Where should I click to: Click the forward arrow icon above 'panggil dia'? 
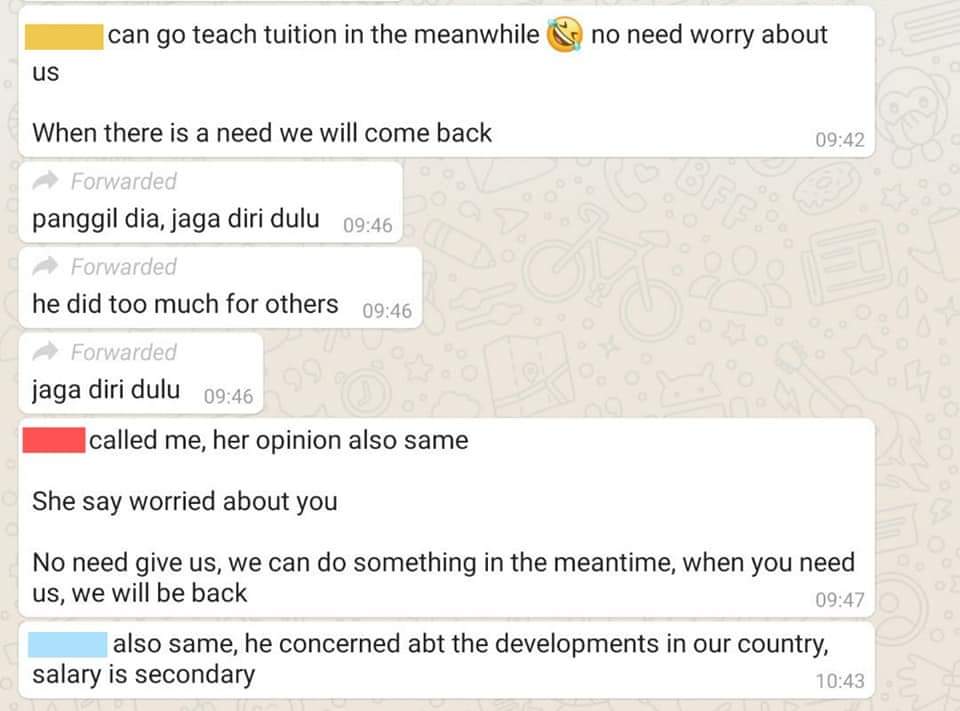pos(45,181)
